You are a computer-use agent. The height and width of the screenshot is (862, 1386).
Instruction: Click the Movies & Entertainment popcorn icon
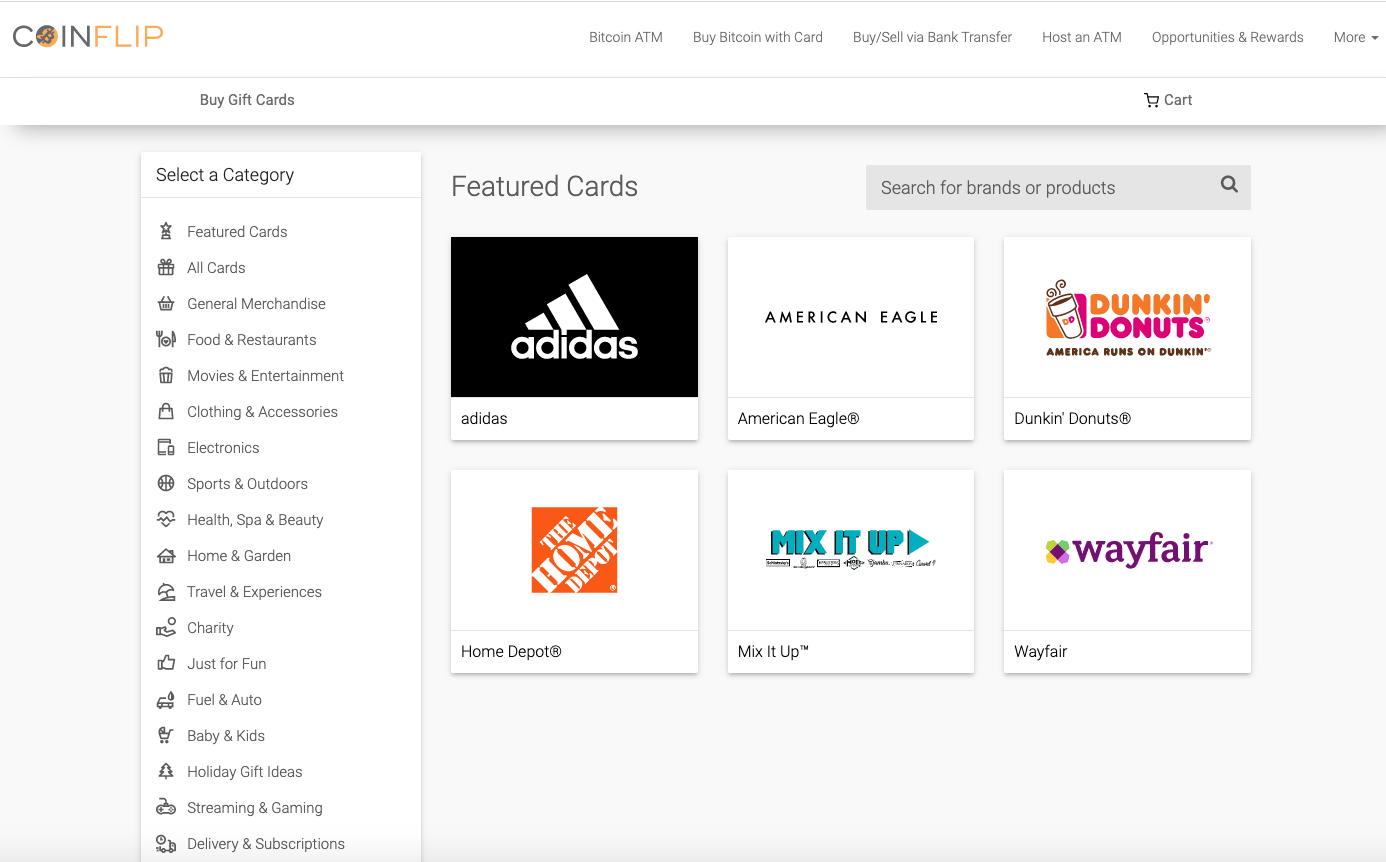click(x=166, y=375)
